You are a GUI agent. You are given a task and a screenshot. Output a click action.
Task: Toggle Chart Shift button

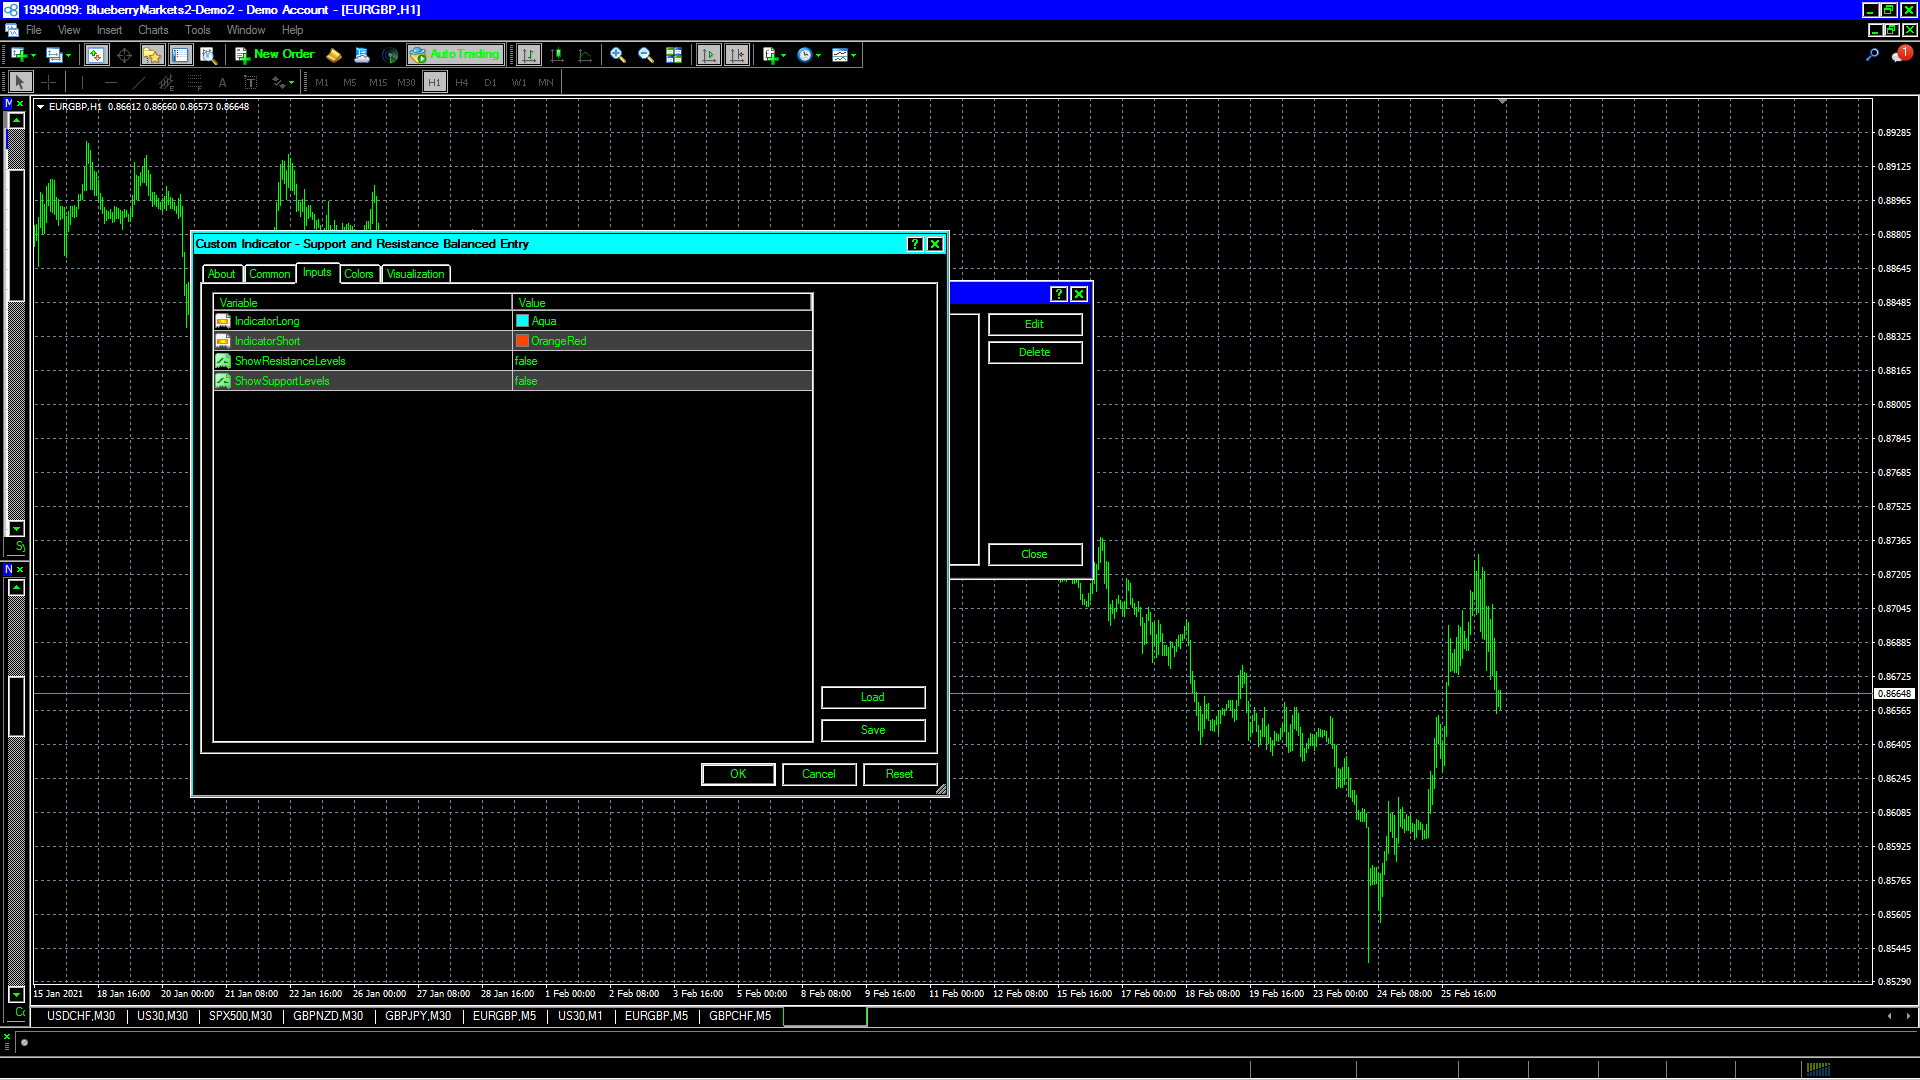pyautogui.click(x=737, y=55)
